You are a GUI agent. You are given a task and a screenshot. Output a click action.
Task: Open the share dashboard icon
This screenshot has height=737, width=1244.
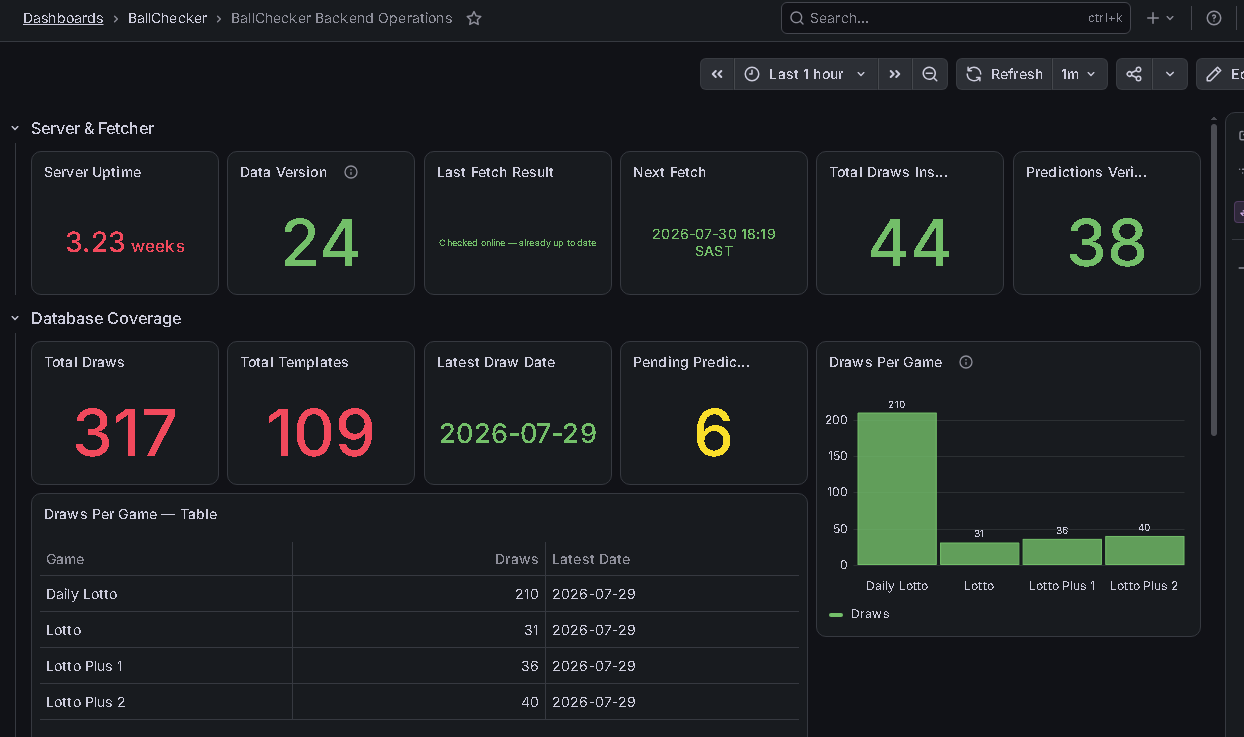(x=1134, y=74)
